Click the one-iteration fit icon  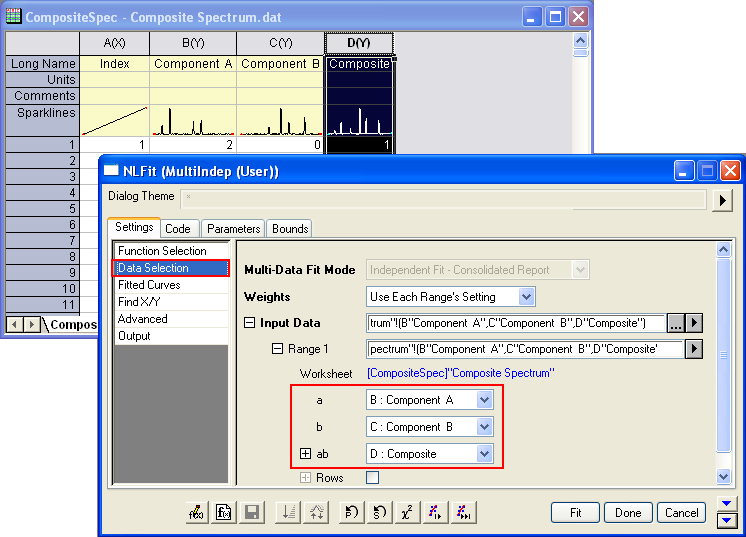pos(437,512)
